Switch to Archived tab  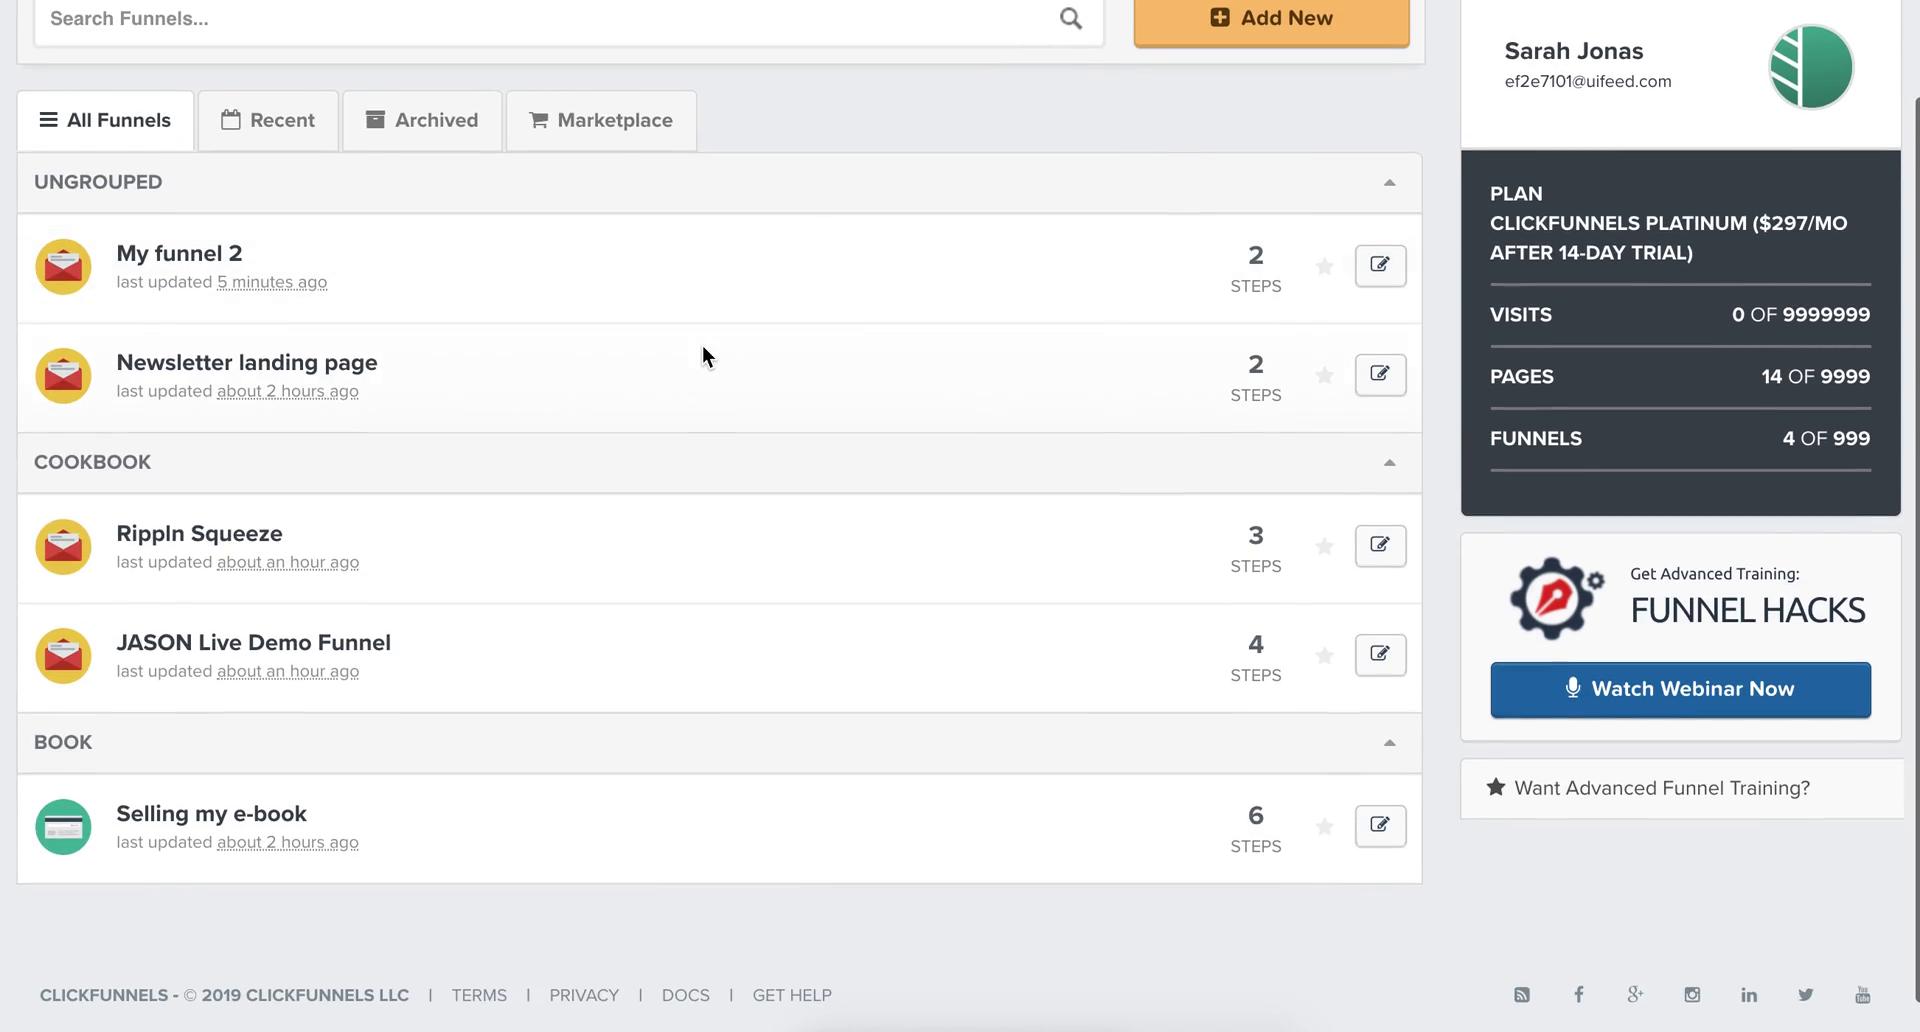(422, 120)
